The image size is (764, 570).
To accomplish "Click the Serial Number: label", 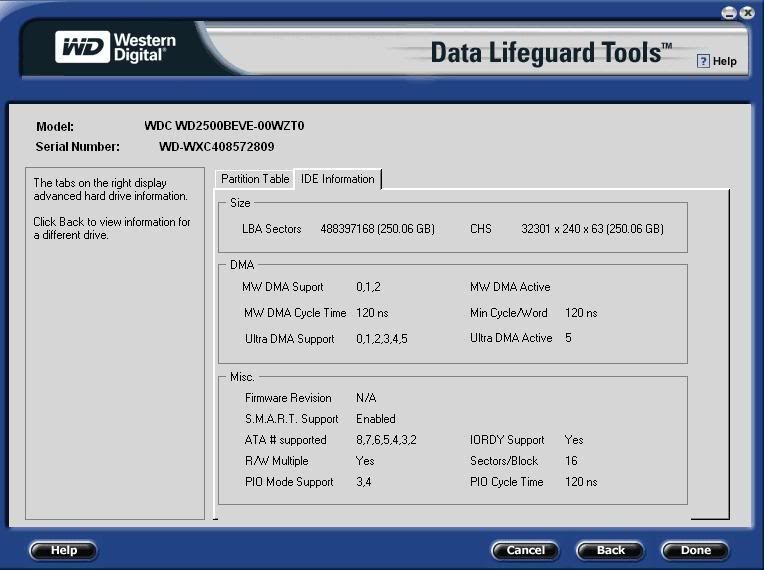I will pyautogui.click(x=77, y=147).
